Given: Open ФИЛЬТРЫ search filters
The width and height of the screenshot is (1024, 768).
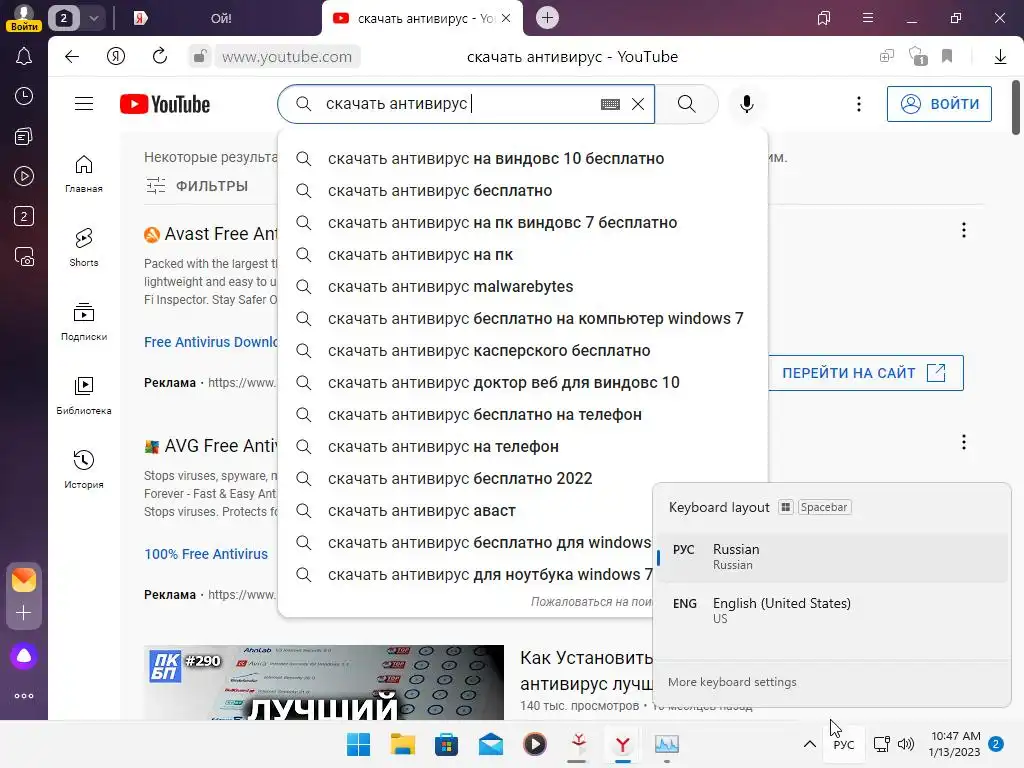Looking at the screenshot, I should [x=197, y=185].
